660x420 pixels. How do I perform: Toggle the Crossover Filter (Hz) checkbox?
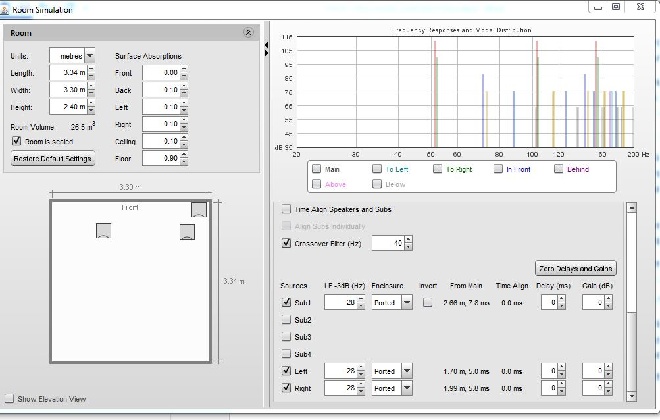click(286, 243)
